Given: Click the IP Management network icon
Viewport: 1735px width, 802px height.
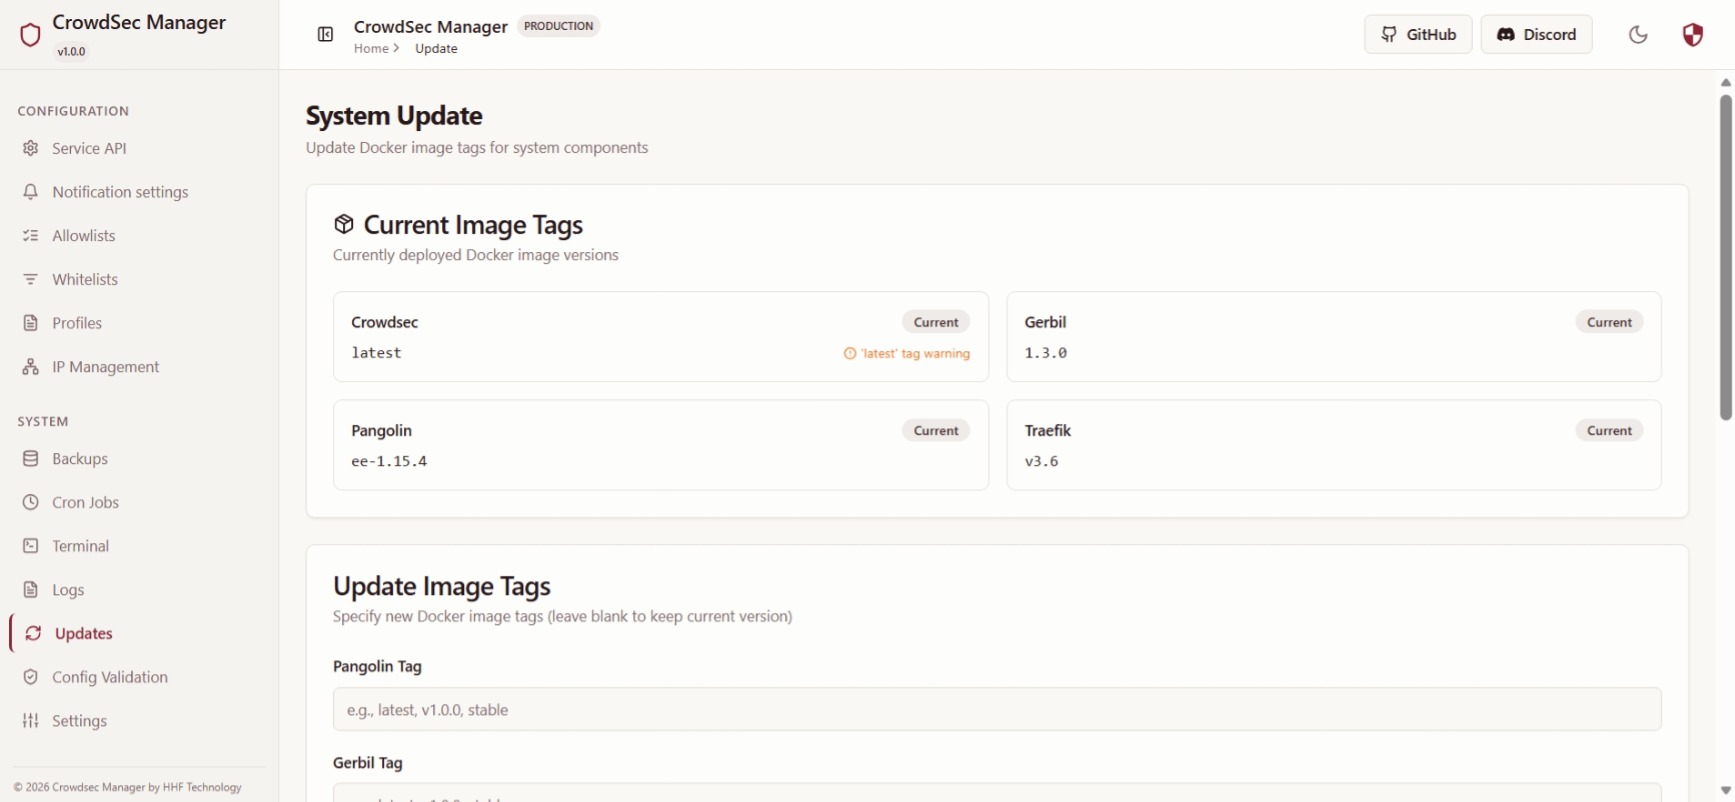Looking at the screenshot, I should [x=31, y=367].
